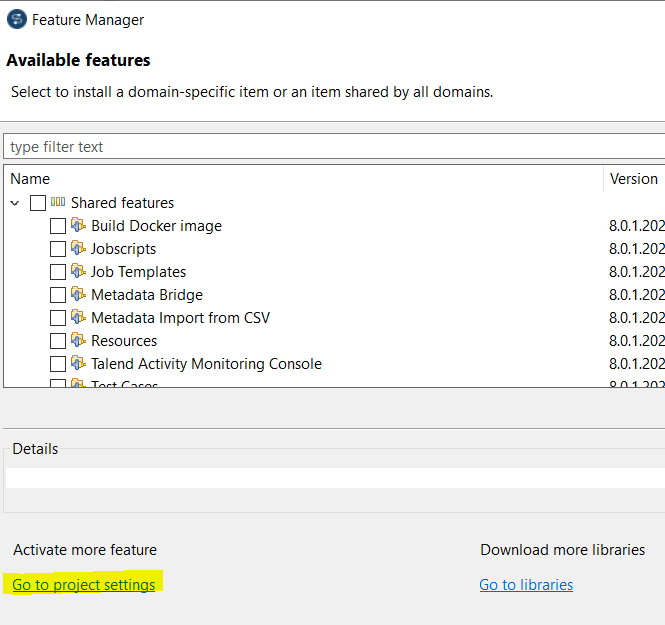
Task: Select the Jobscripts row label
Action: tap(123, 249)
